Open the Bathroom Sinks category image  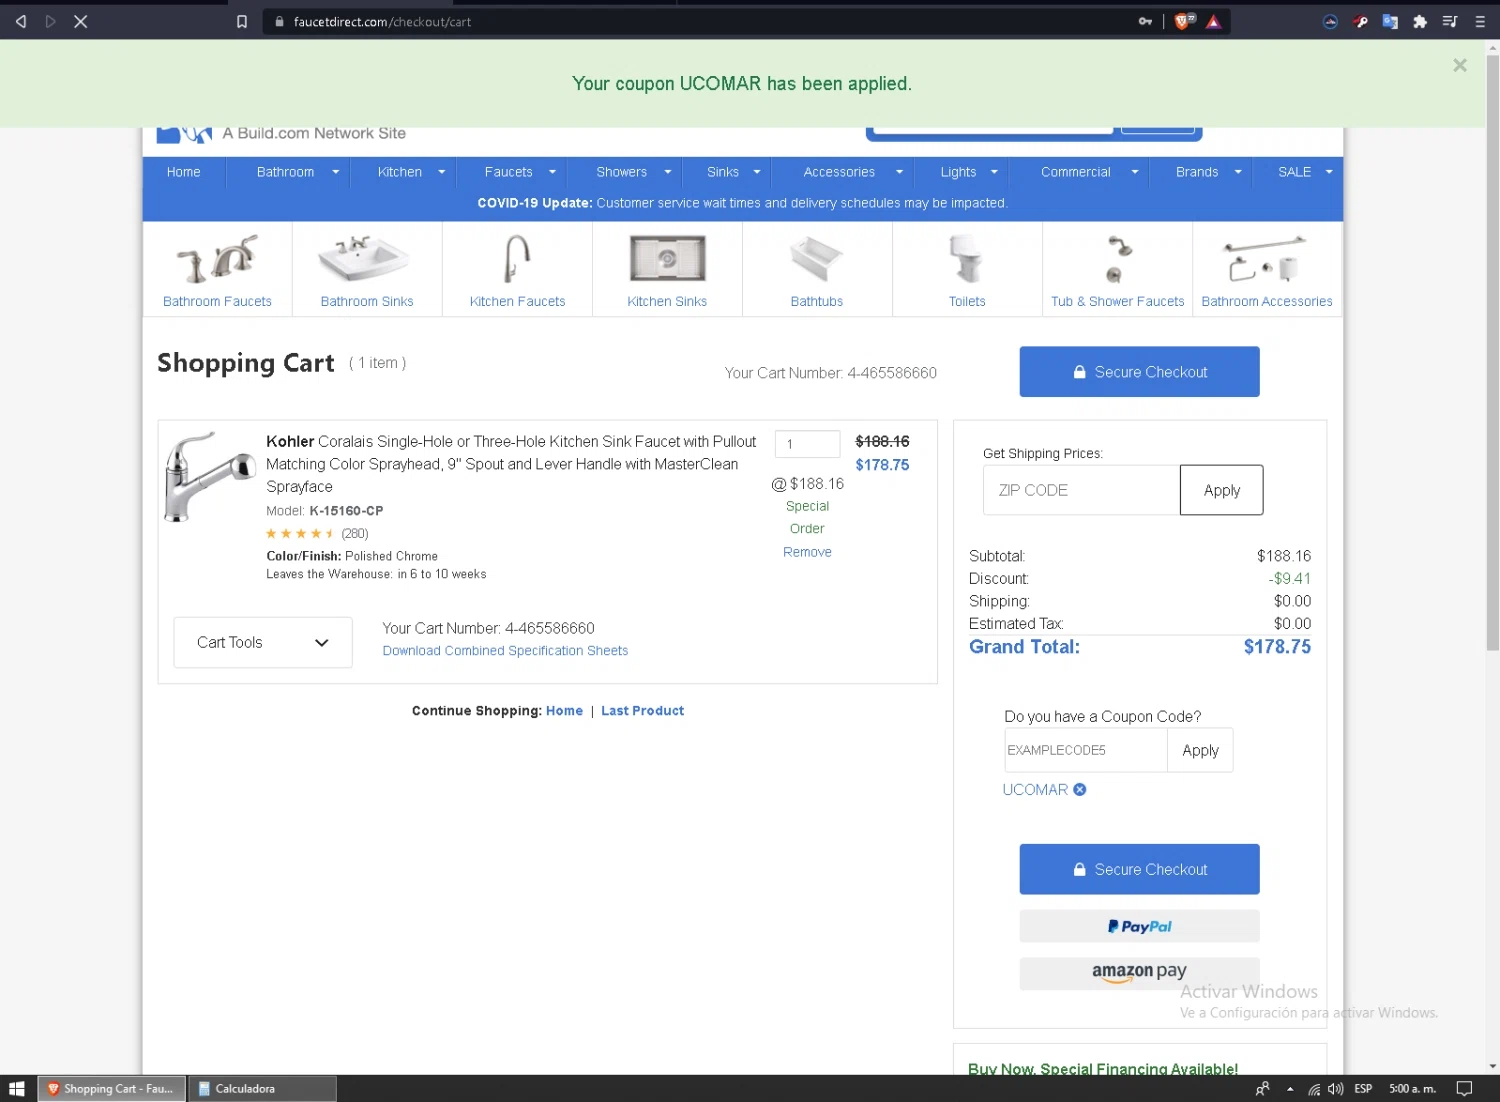pyautogui.click(x=364, y=259)
